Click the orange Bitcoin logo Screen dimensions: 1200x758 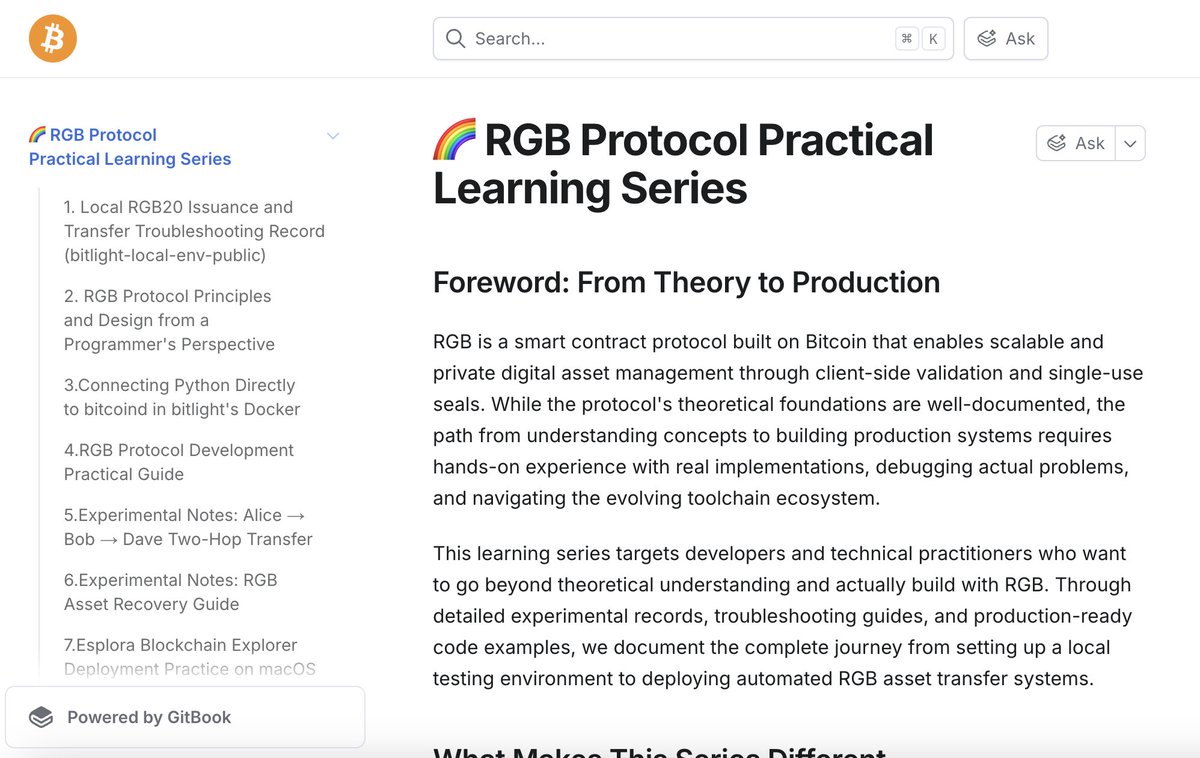coord(53,39)
